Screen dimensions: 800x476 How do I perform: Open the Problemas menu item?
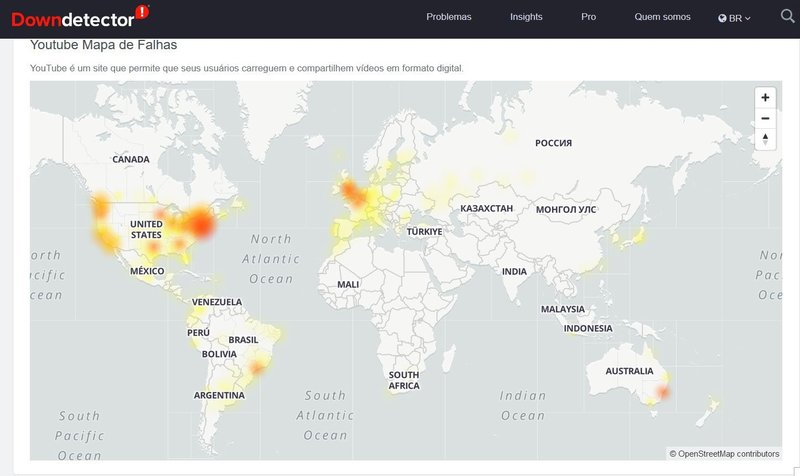pyautogui.click(x=448, y=17)
